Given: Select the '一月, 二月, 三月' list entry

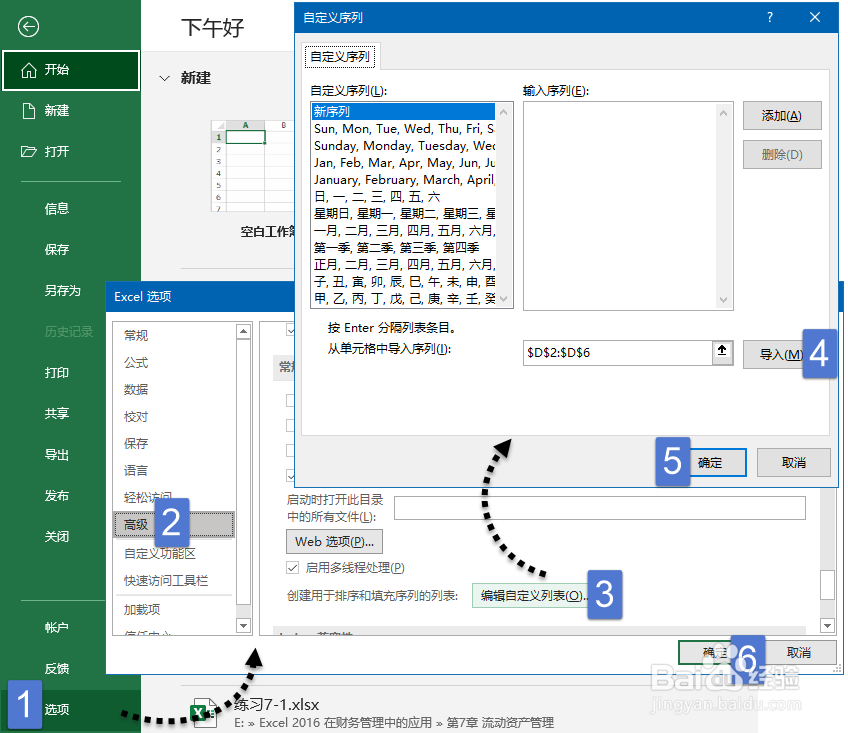Looking at the screenshot, I should [x=403, y=230].
